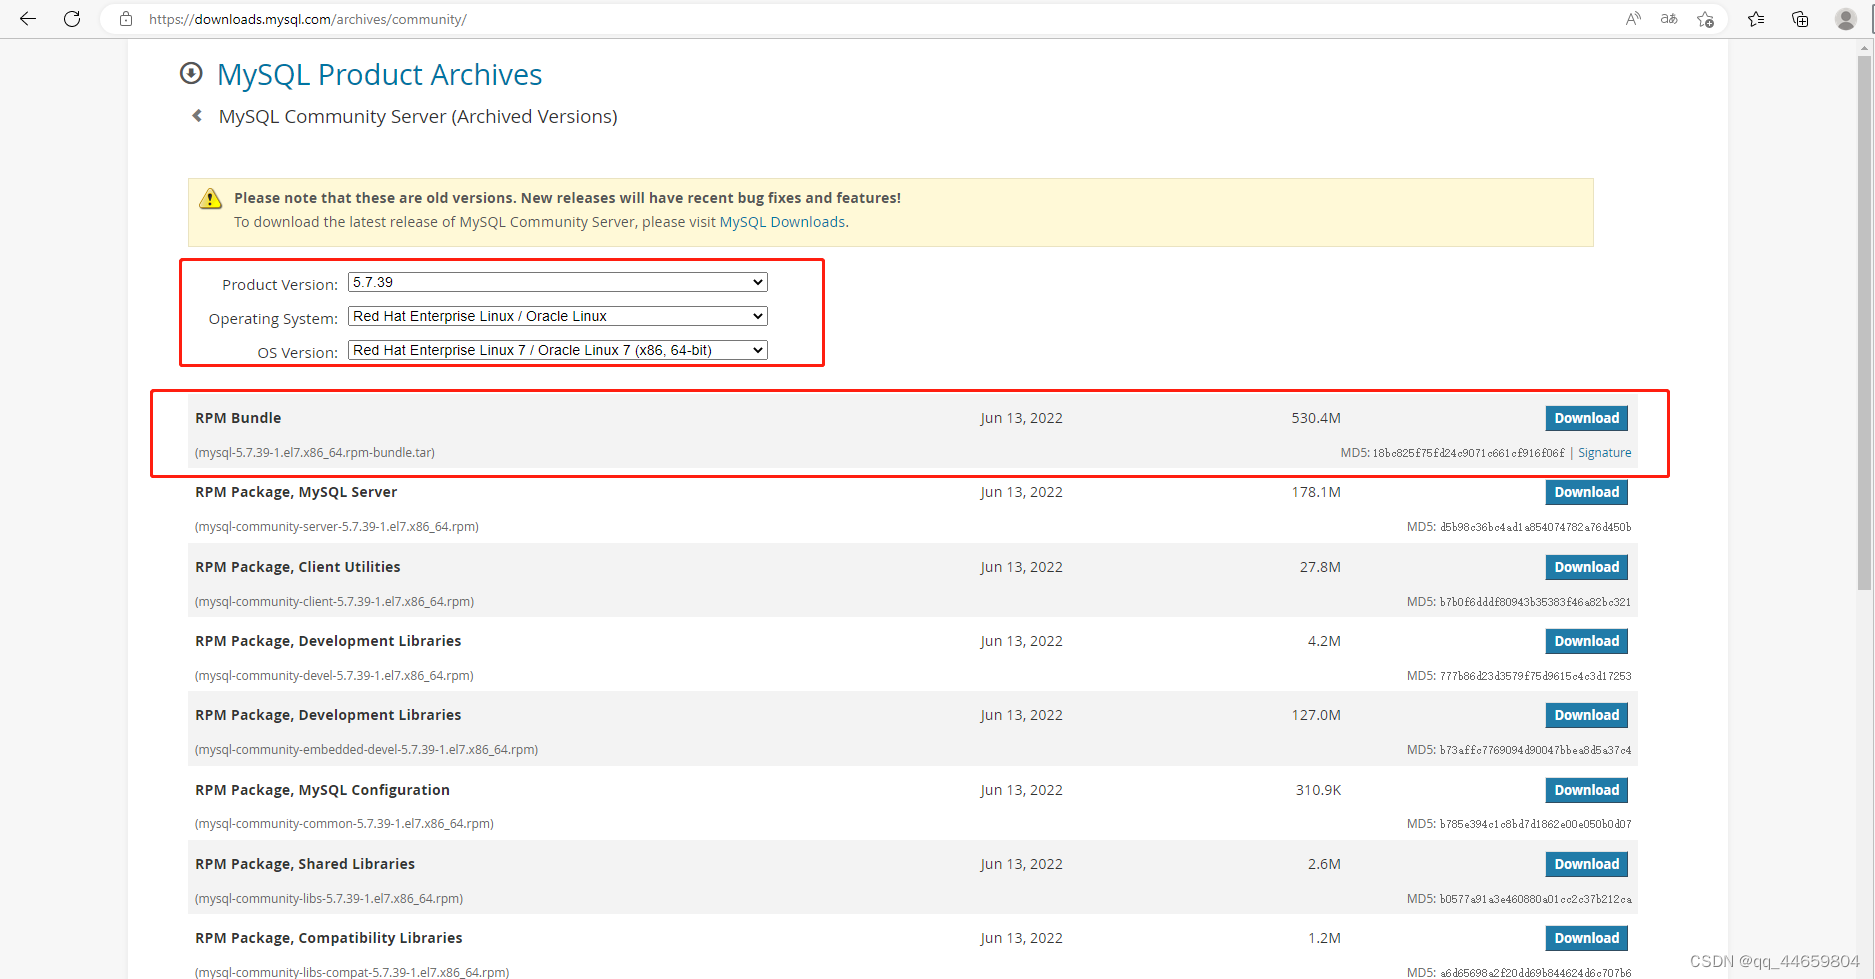Open the browser profile avatar
1875x979 pixels.
point(1846,19)
